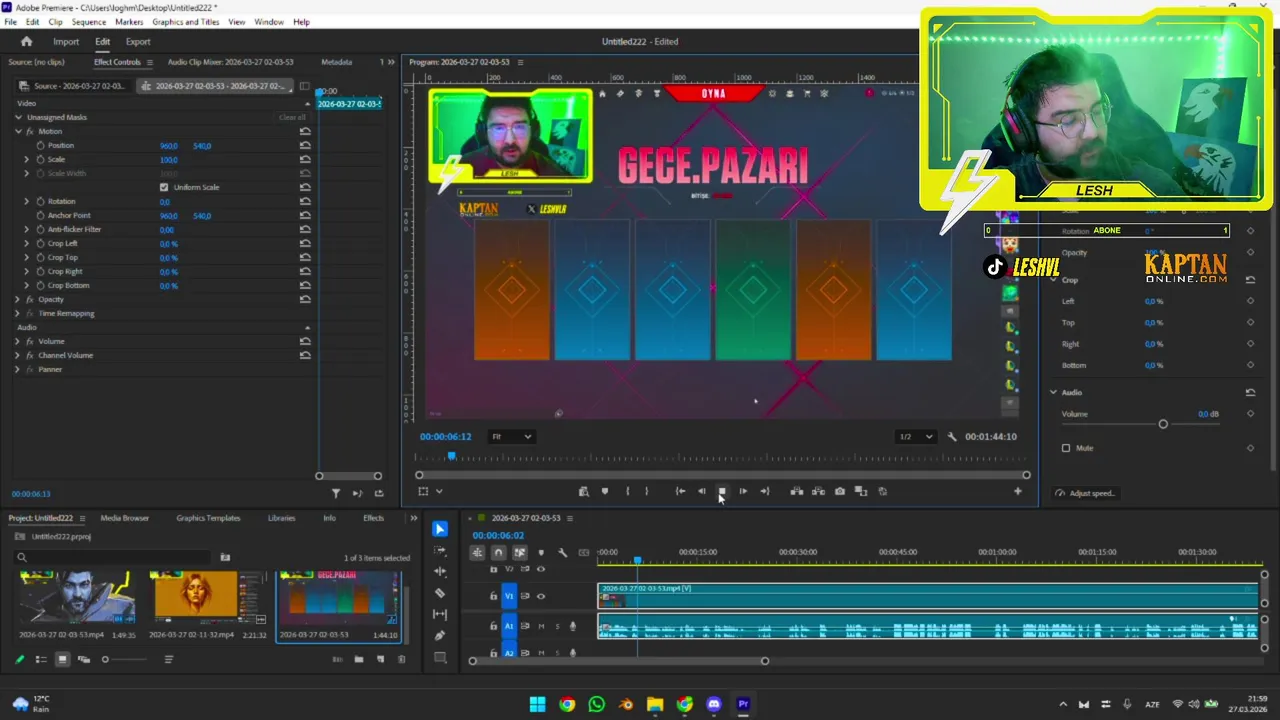Step back one frame
The width and height of the screenshot is (1280, 720).
[701, 491]
